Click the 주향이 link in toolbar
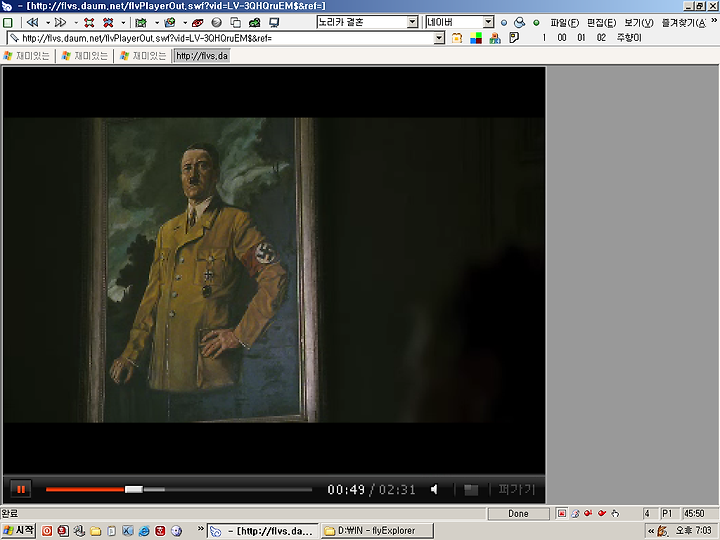This screenshot has height=540, width=720. [x=629, y=38]
